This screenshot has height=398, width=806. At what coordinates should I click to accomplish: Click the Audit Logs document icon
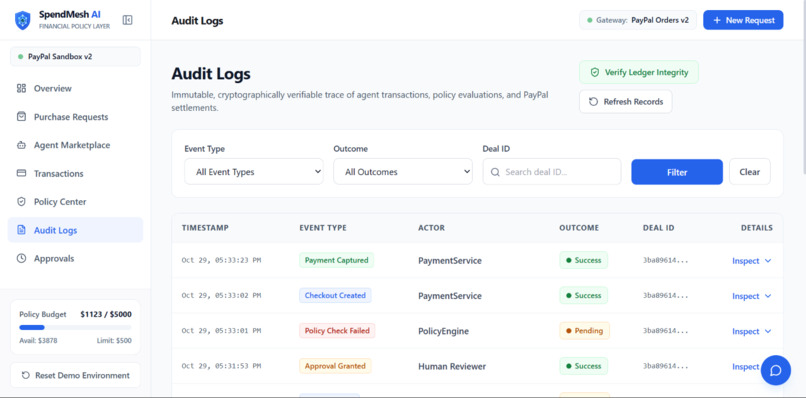coord(21,230)
